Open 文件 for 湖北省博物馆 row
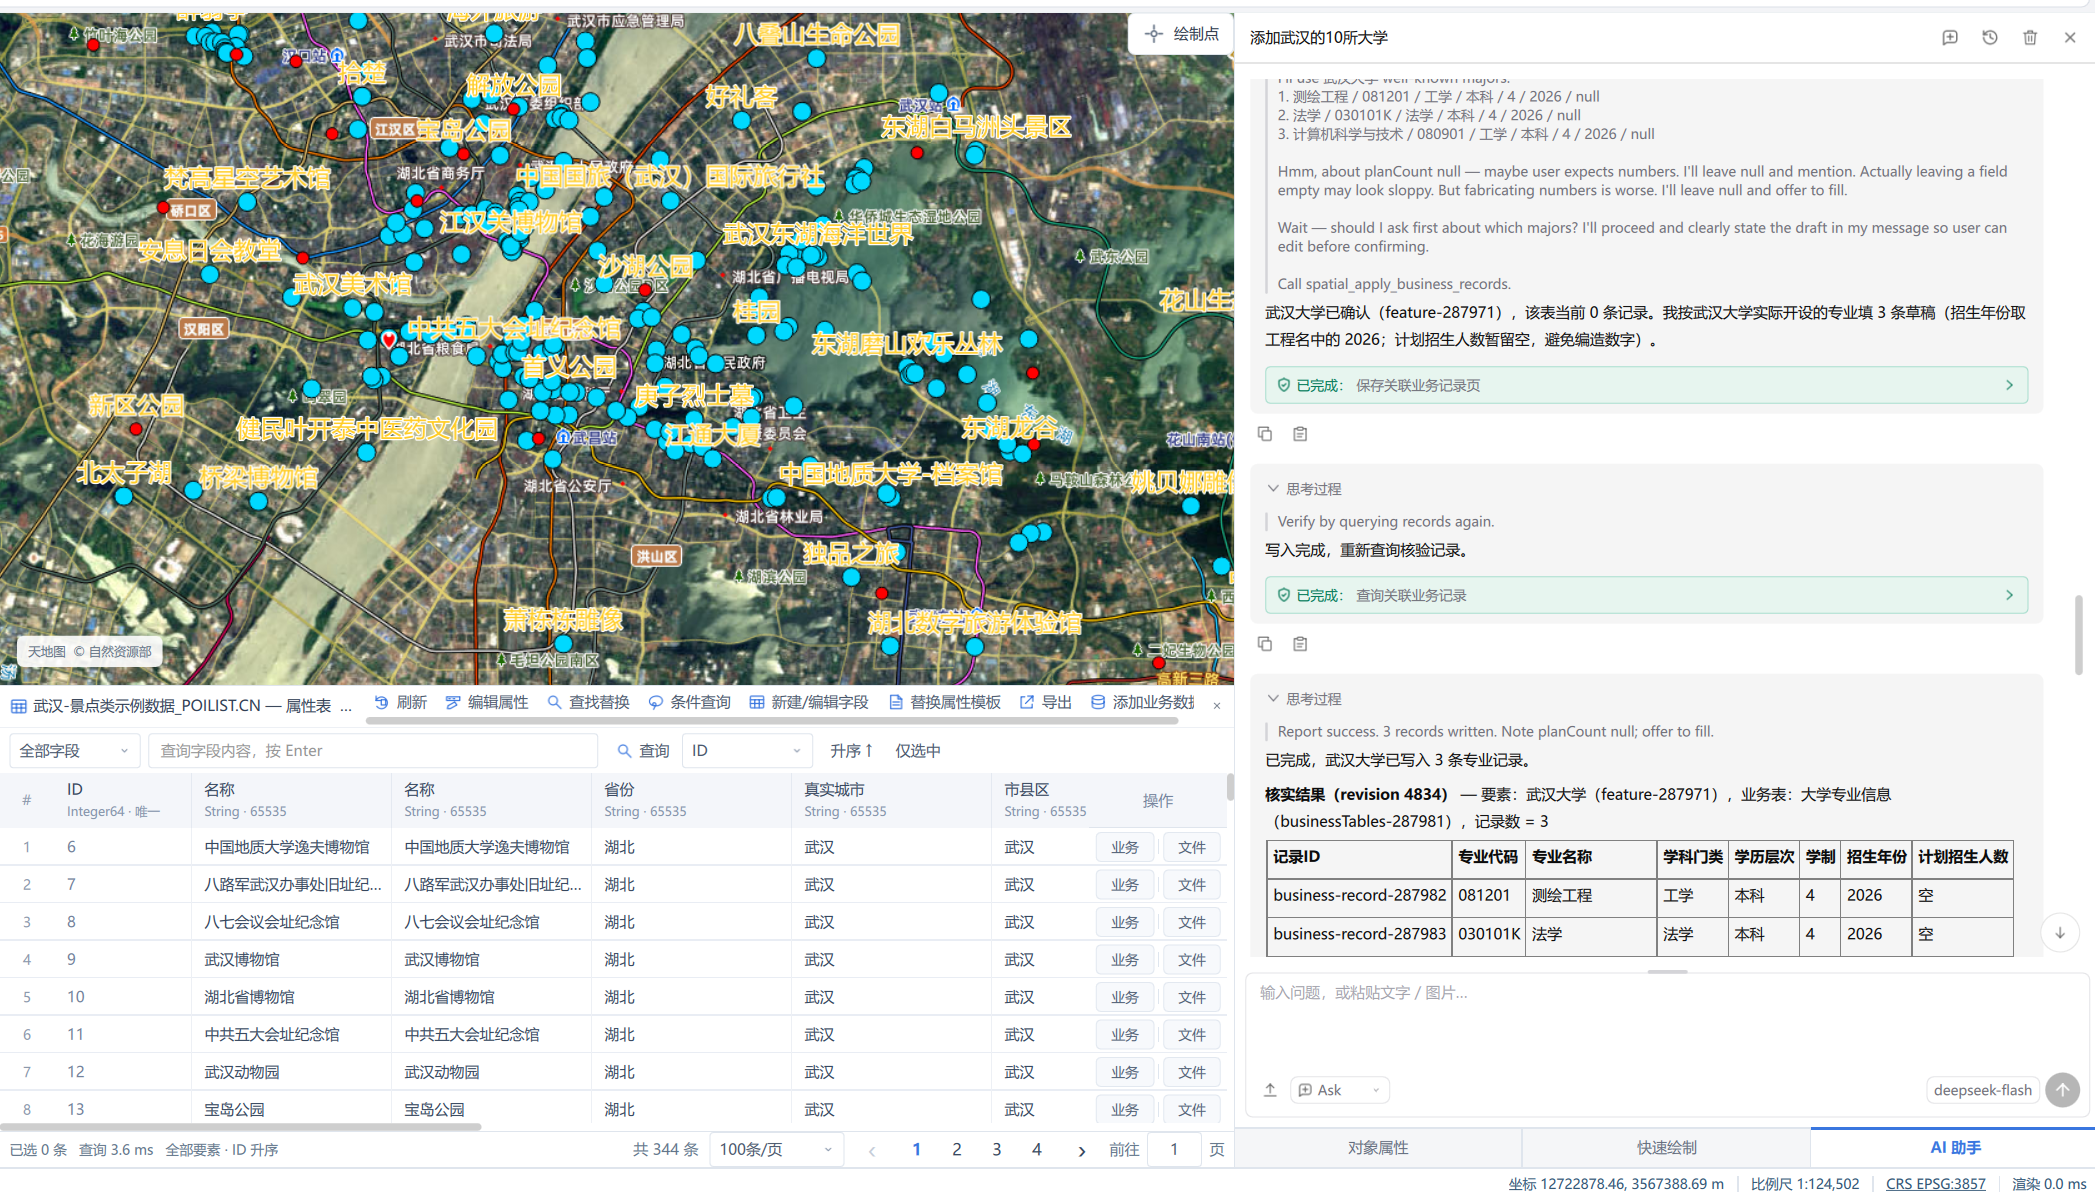Screen dimensions: 2095x1196 1191,997
